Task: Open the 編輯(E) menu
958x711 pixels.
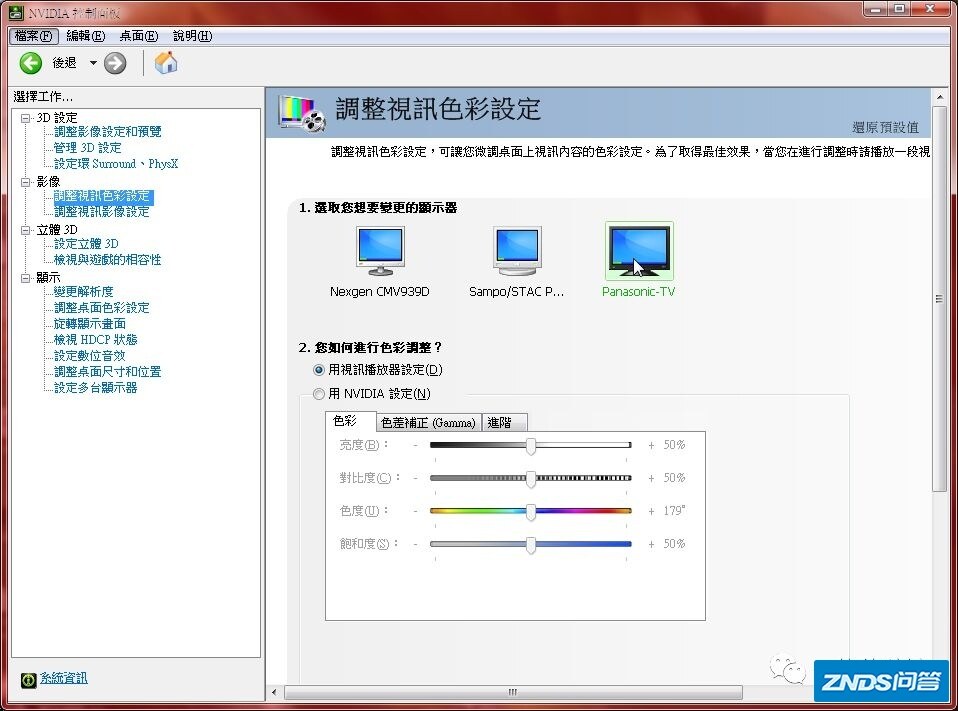Action: pos(86,36)
